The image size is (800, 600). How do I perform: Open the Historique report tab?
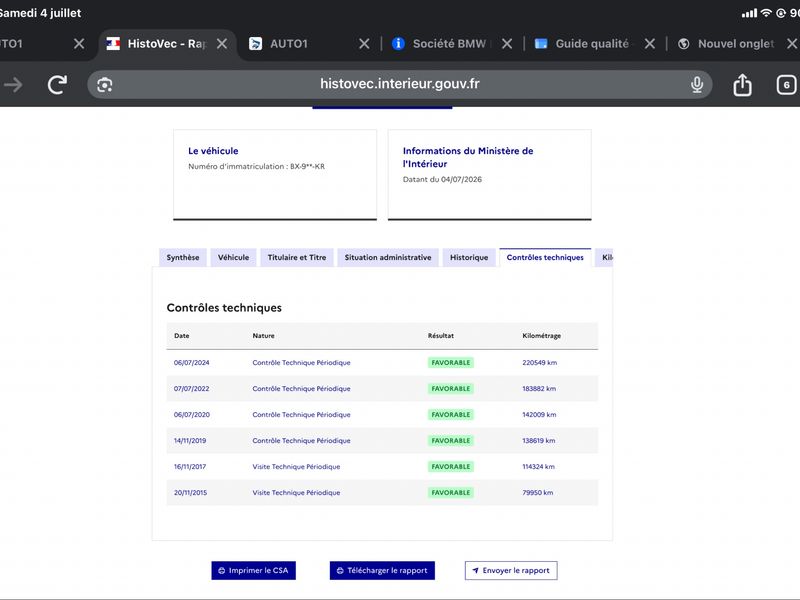click(469, 258)
